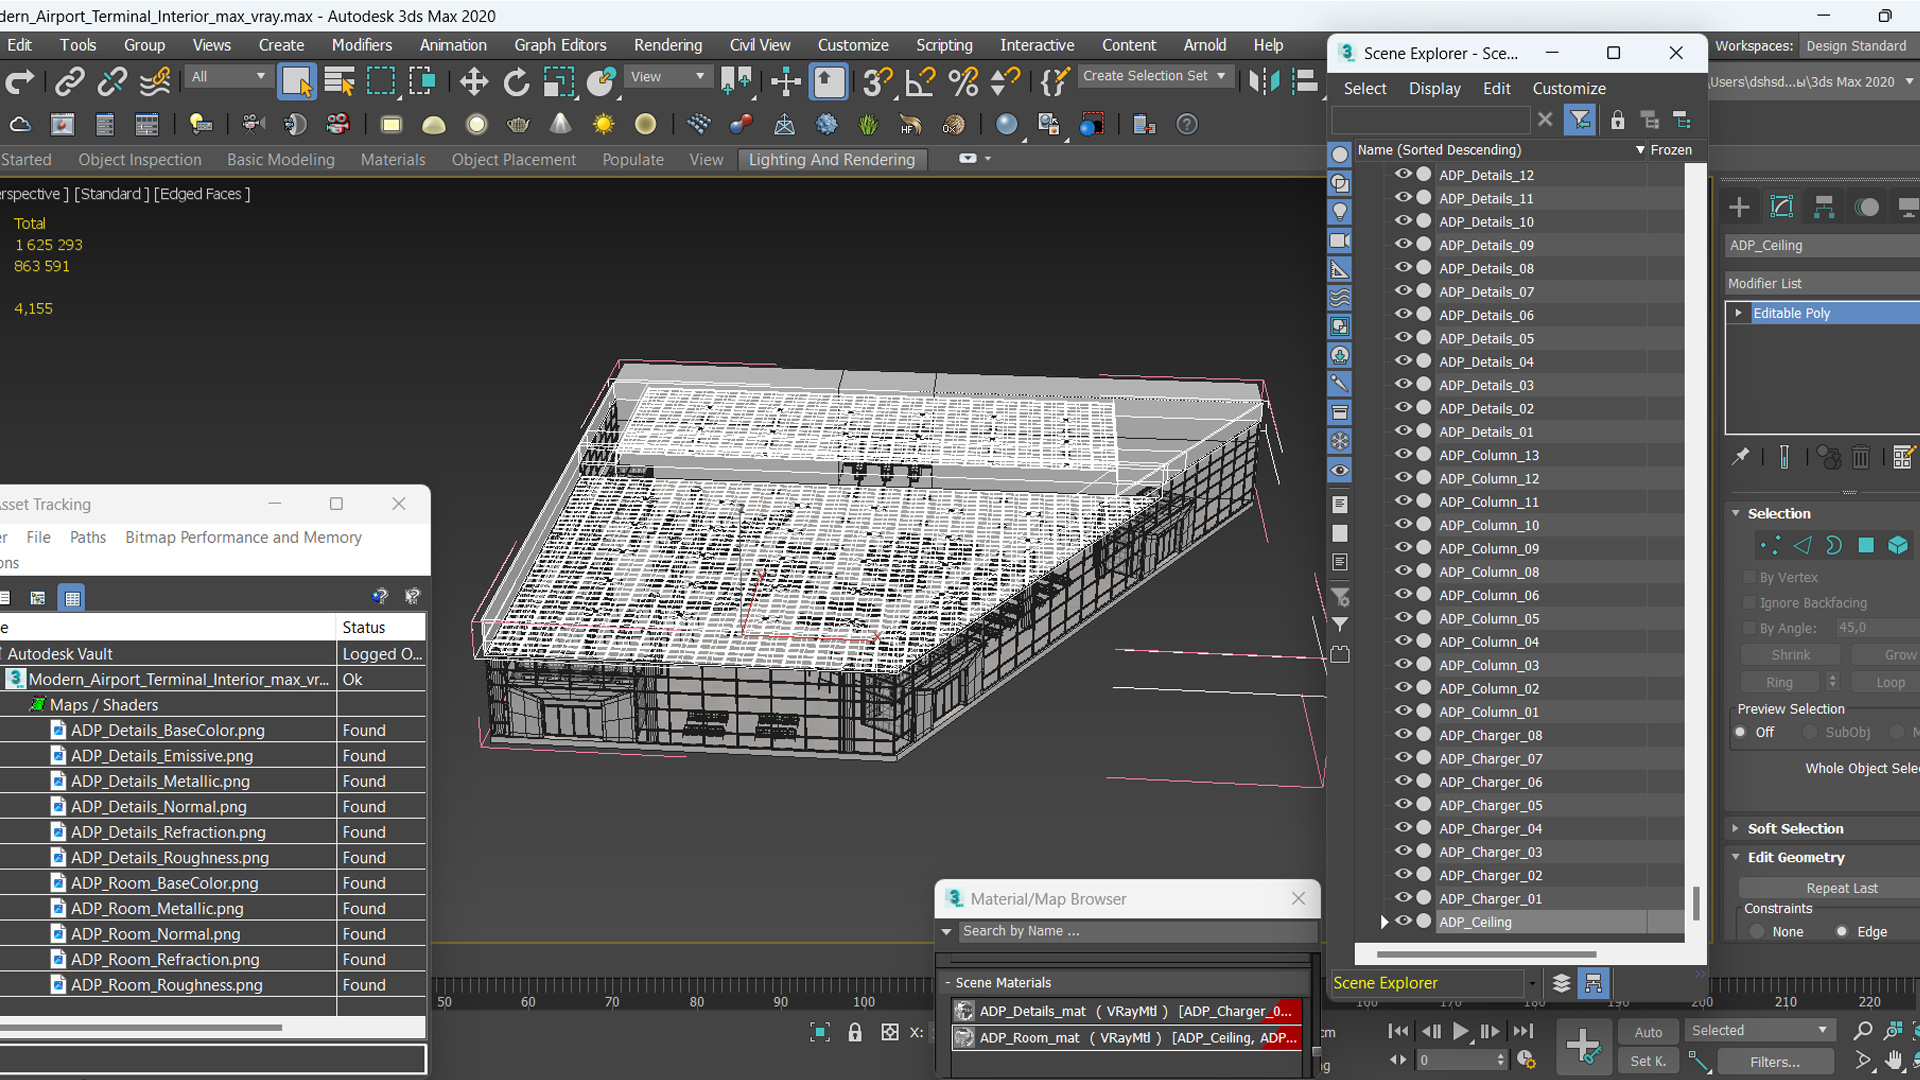Click the Select and Link icon
Viewport: 1920px width, 1080px height.
coord(69,82)
